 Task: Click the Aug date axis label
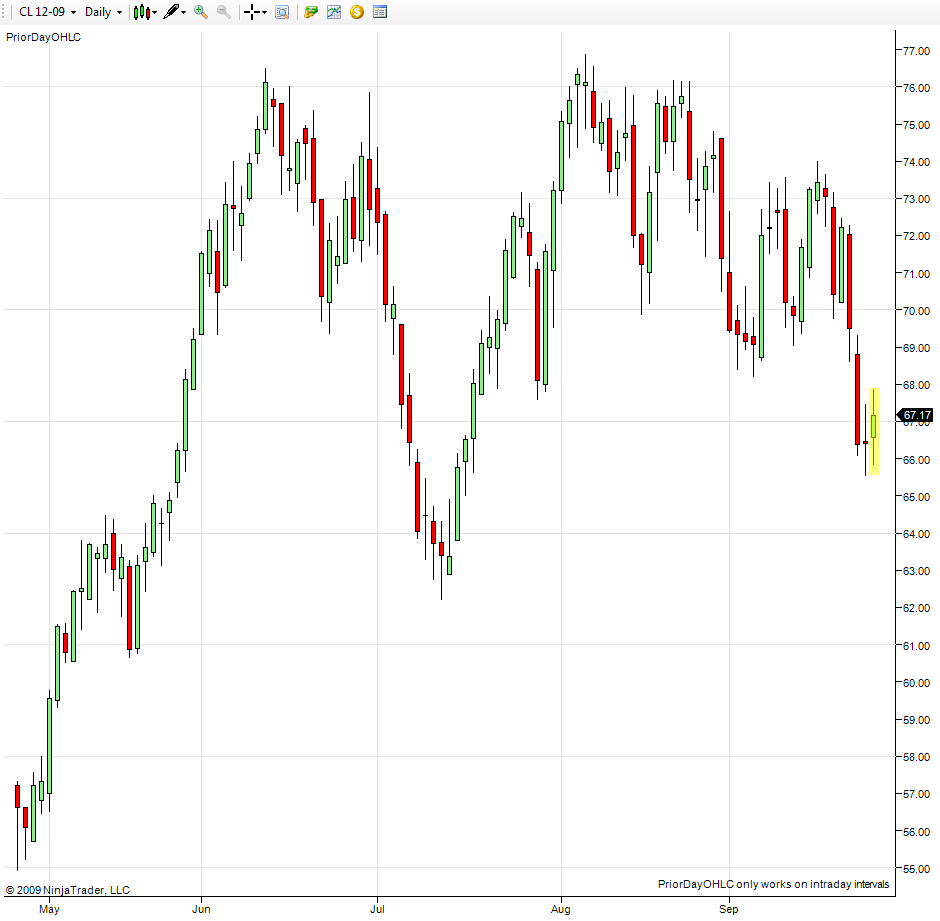[x=561, y=909]
